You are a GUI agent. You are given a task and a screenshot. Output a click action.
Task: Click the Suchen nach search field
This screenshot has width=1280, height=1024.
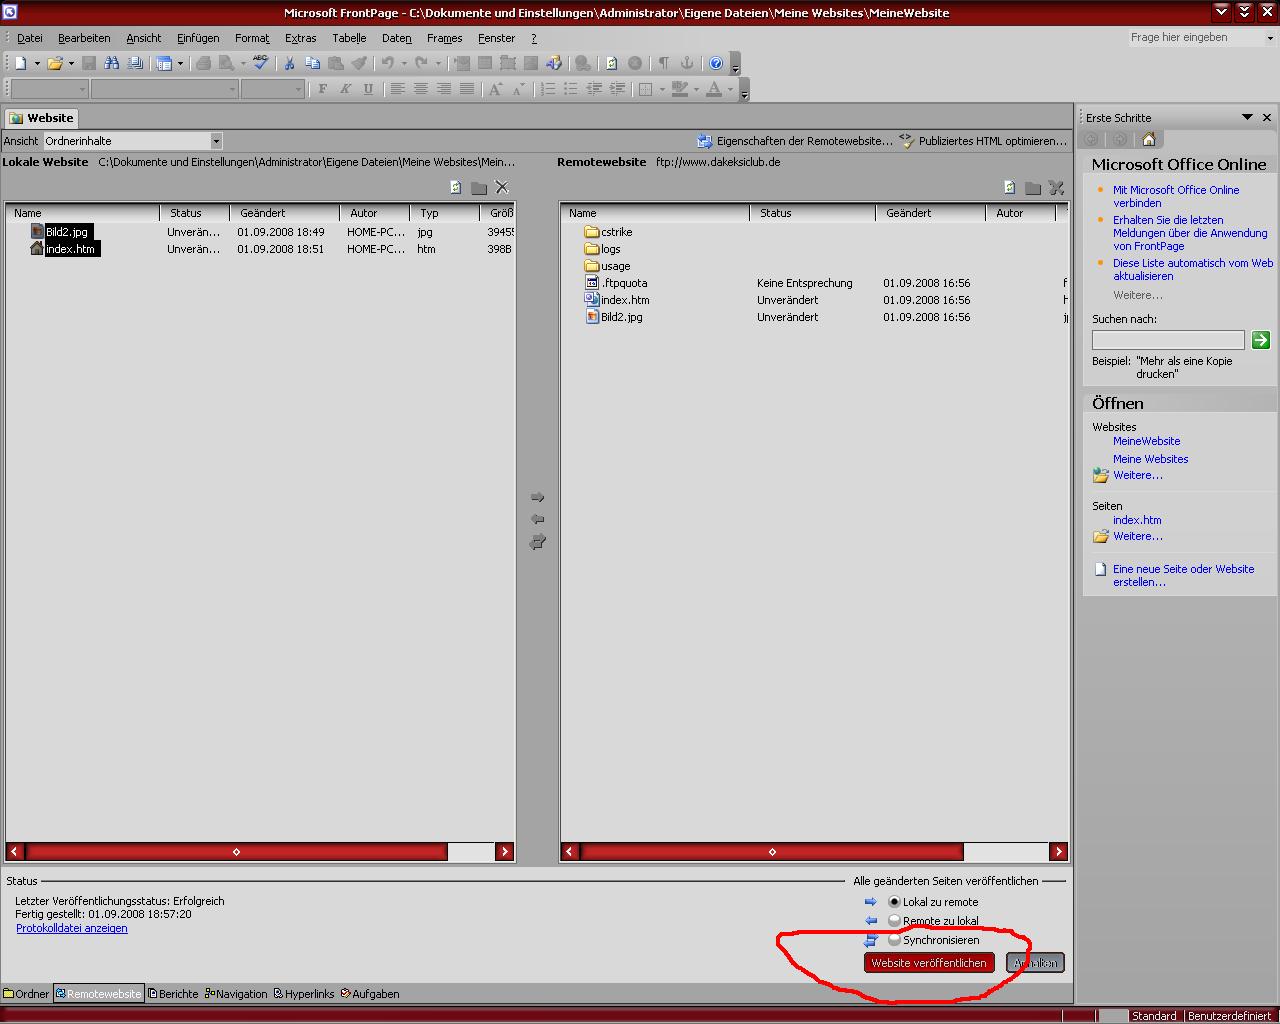point(1168,340)
